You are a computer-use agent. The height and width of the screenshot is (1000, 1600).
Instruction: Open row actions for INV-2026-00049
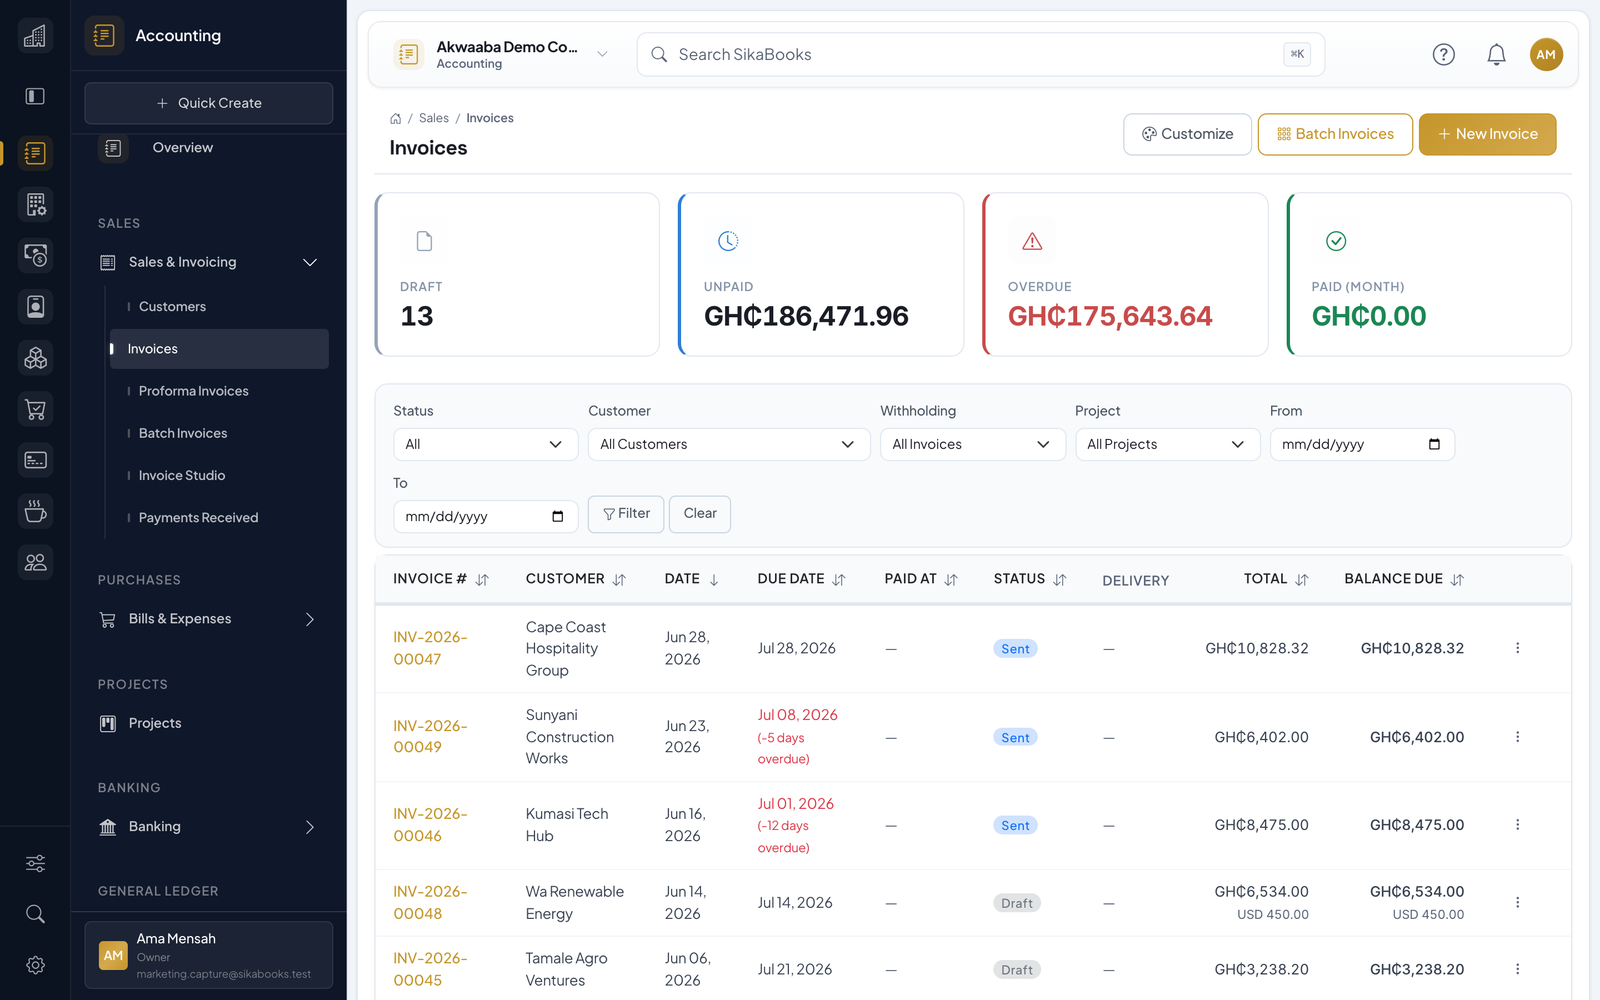point(1517,737)
